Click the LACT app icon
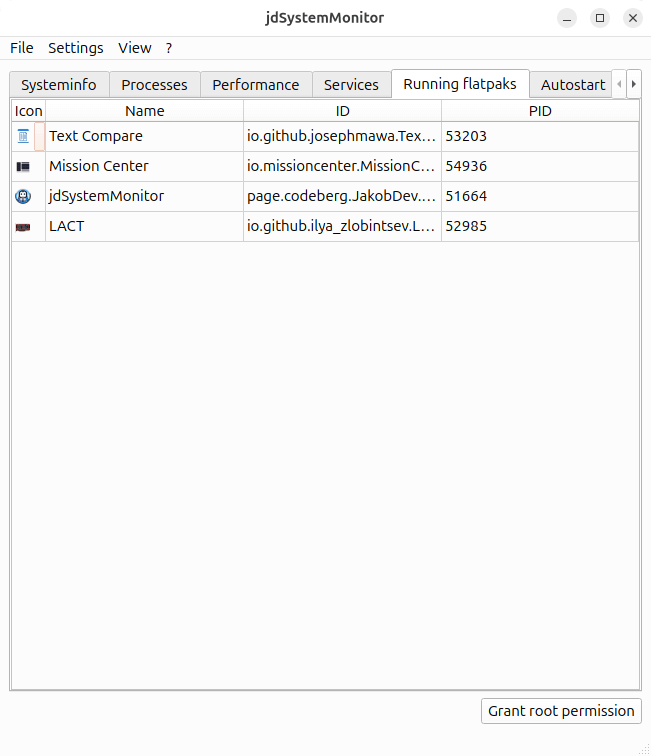Screen dimensions: 651x756 point(23,227)
